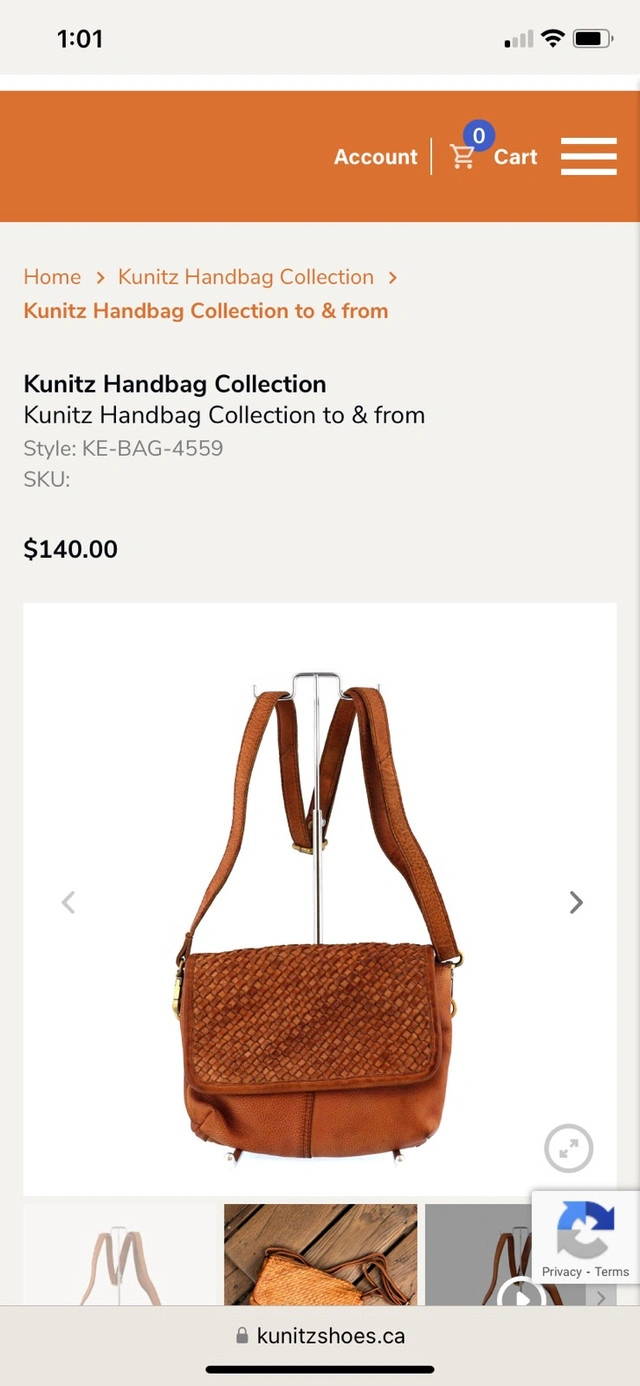Open reCAPTCHA Privacy link
This screenshot has width=640, height=1386.
(562, 1272)
